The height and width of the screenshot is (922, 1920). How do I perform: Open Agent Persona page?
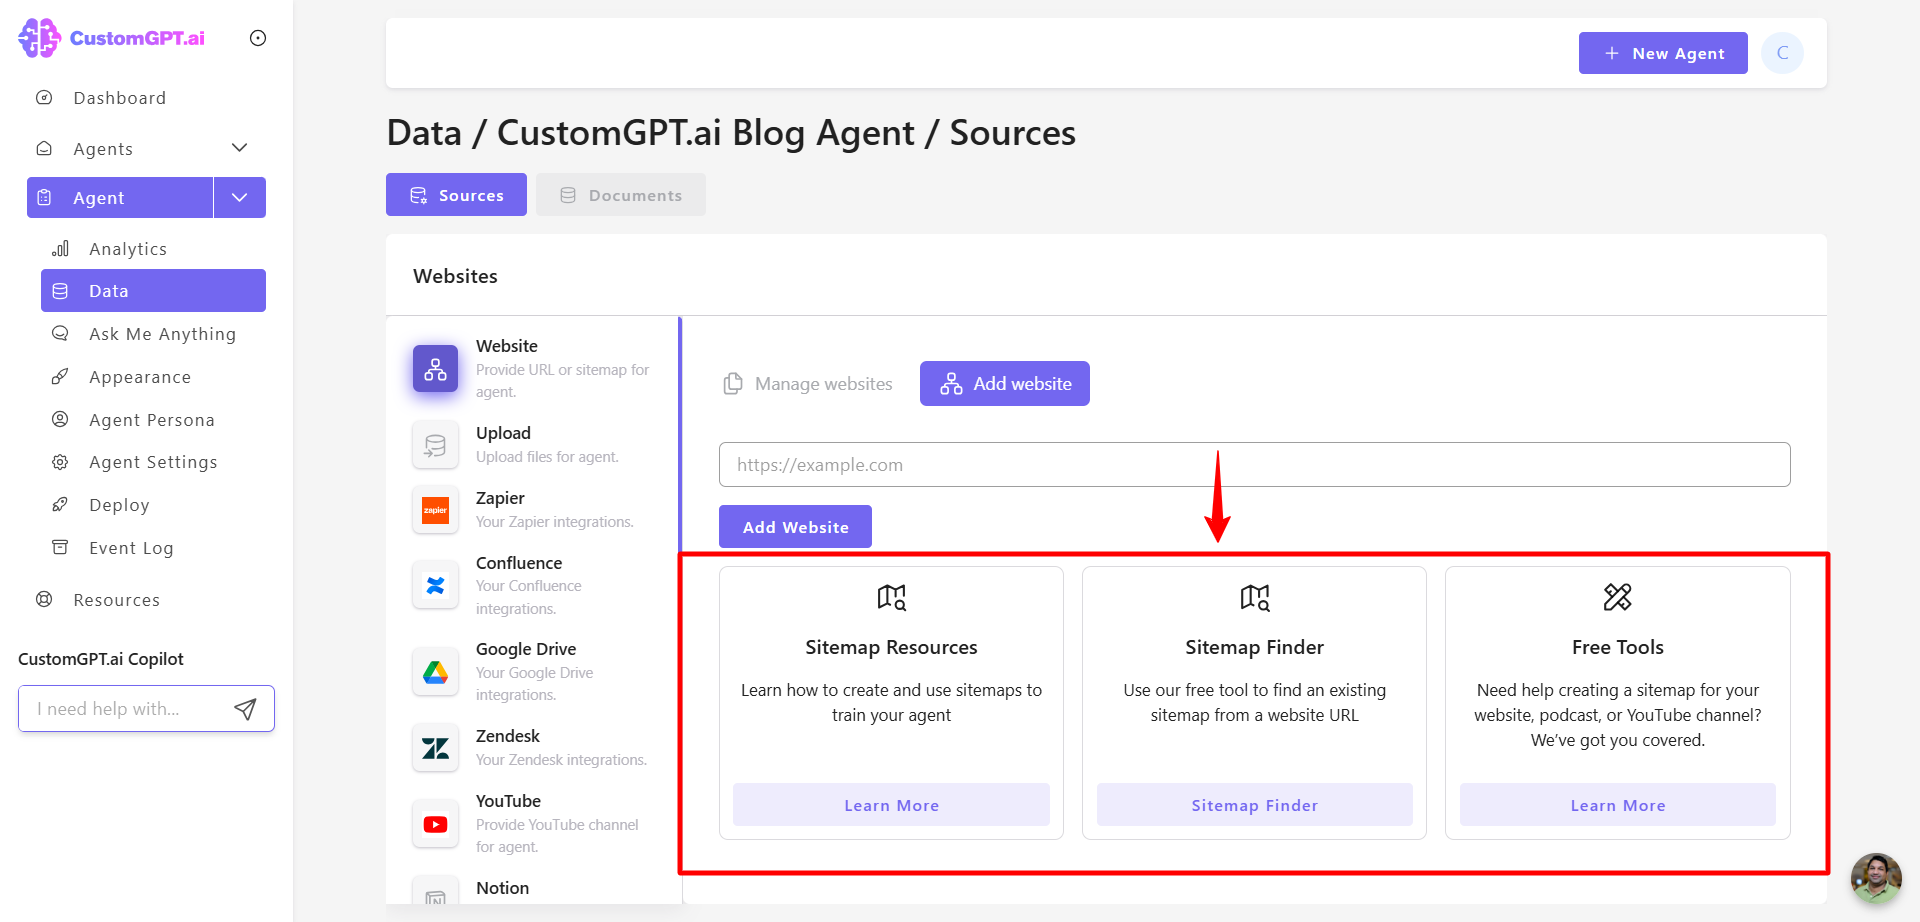pyautogui.click(x=152, y=420)
